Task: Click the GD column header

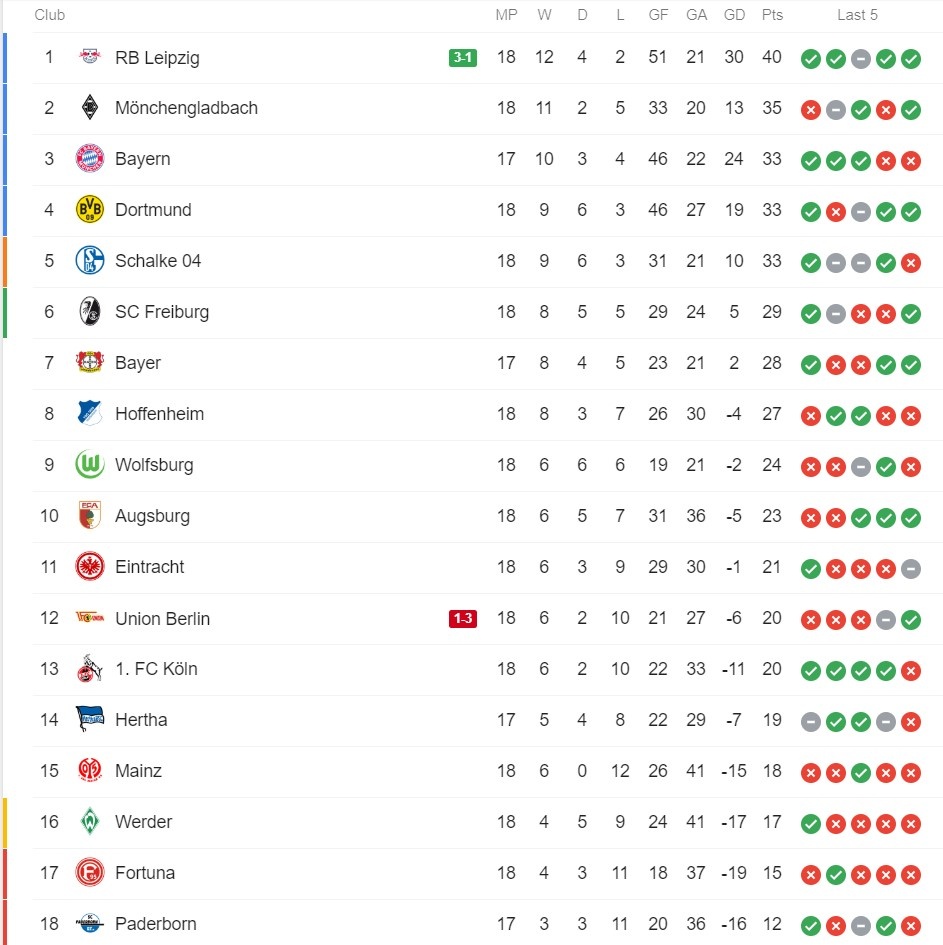Action: [x=734, y=15]
